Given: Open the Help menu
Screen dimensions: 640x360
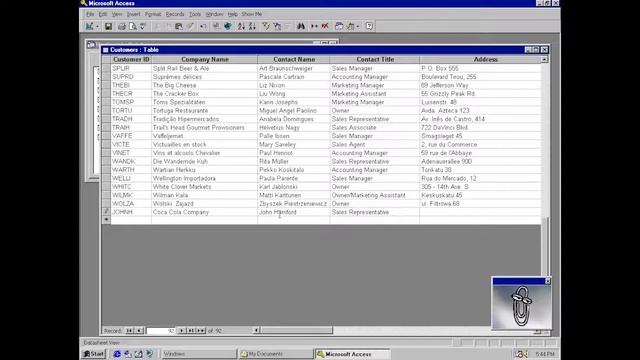Looking at the screenshot, I should click(x=232, y=14).
